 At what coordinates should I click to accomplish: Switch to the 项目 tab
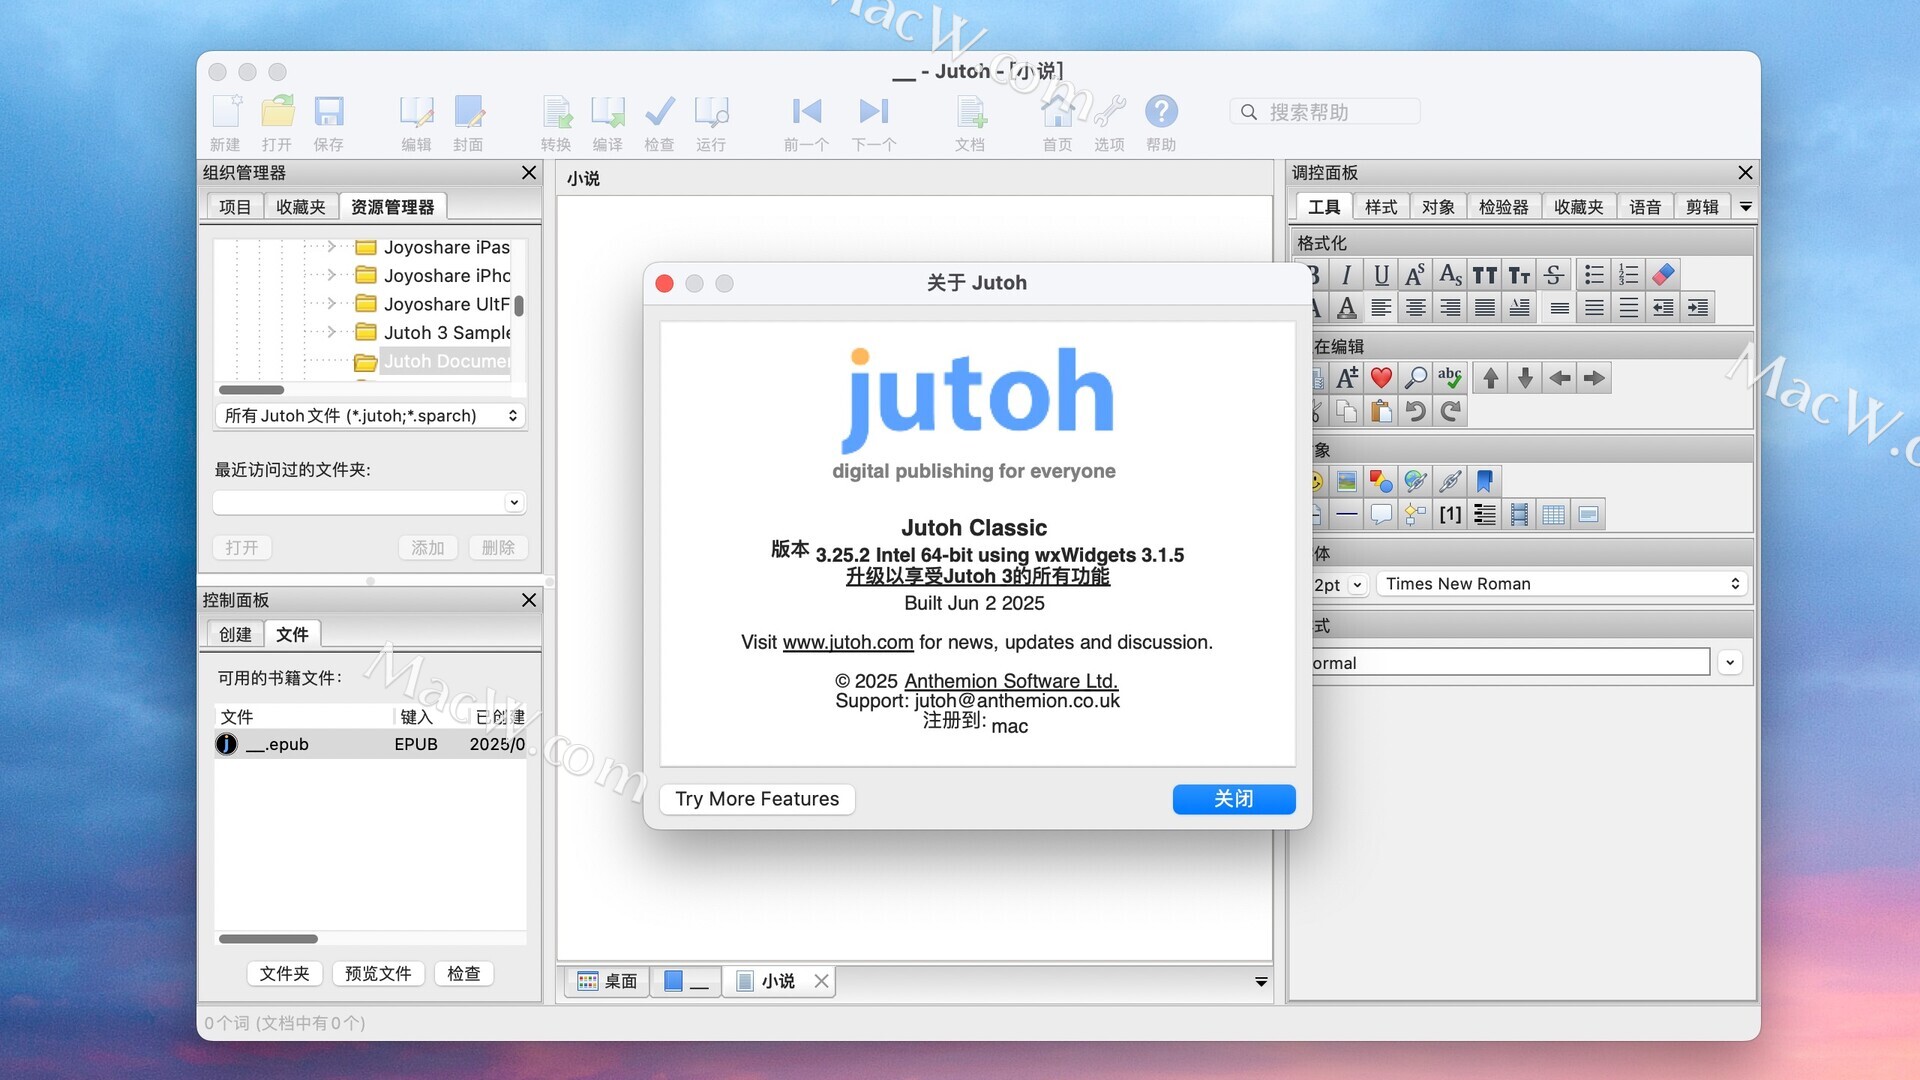[x=235, y=207]
